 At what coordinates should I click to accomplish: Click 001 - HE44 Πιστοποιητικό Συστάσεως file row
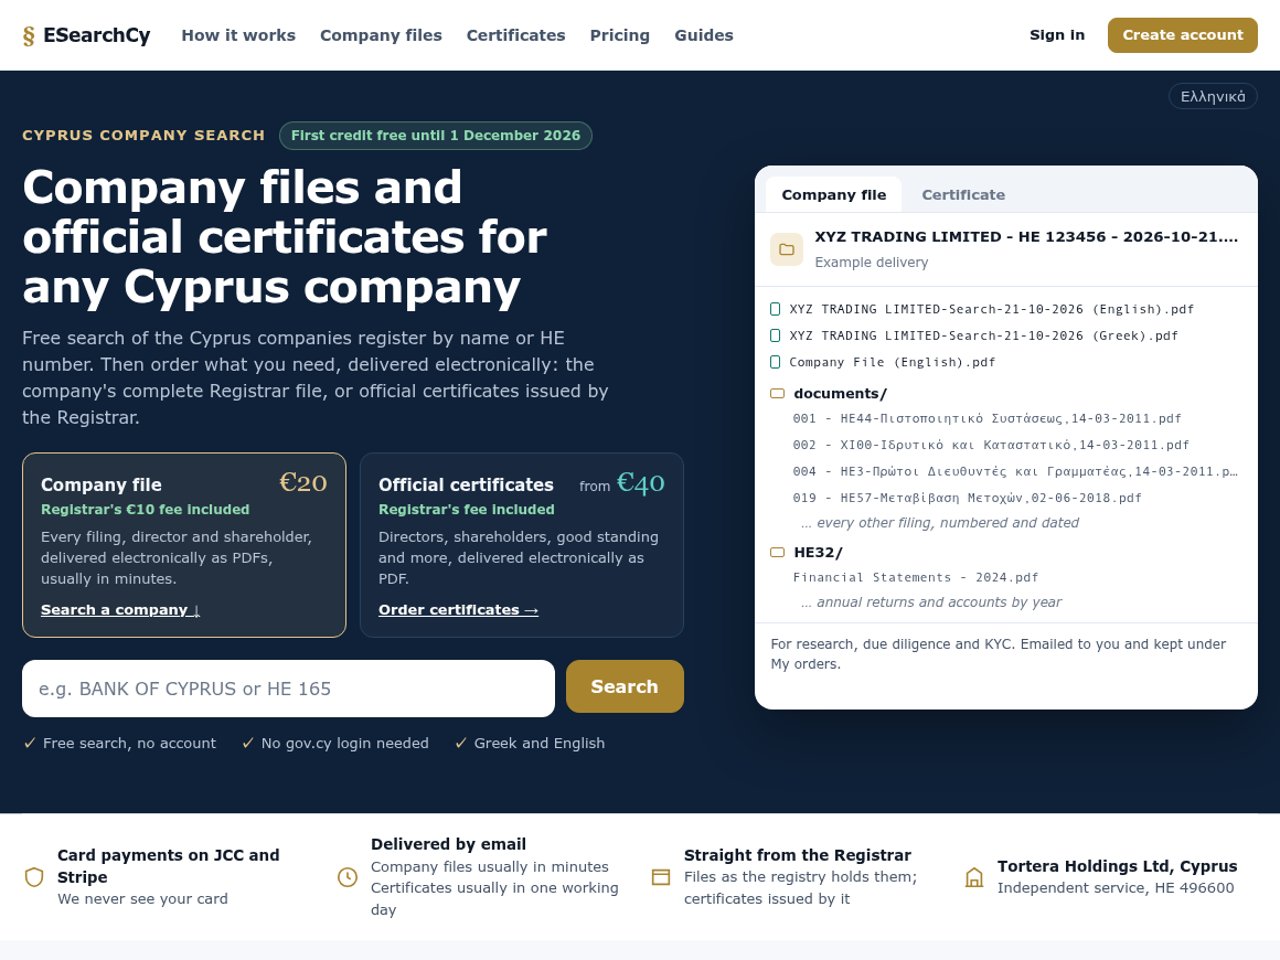[987, 419]
